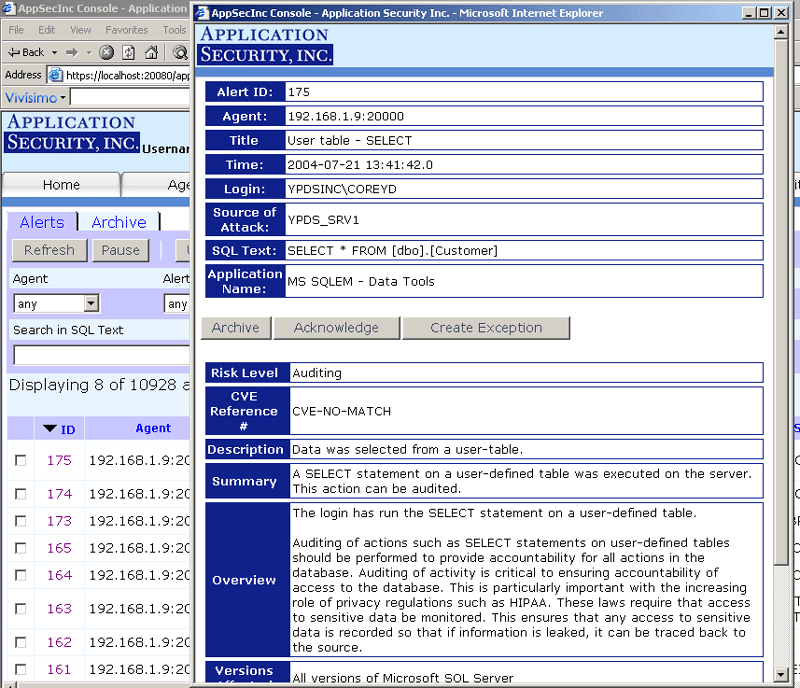Click the Acknowledge button

336,328
